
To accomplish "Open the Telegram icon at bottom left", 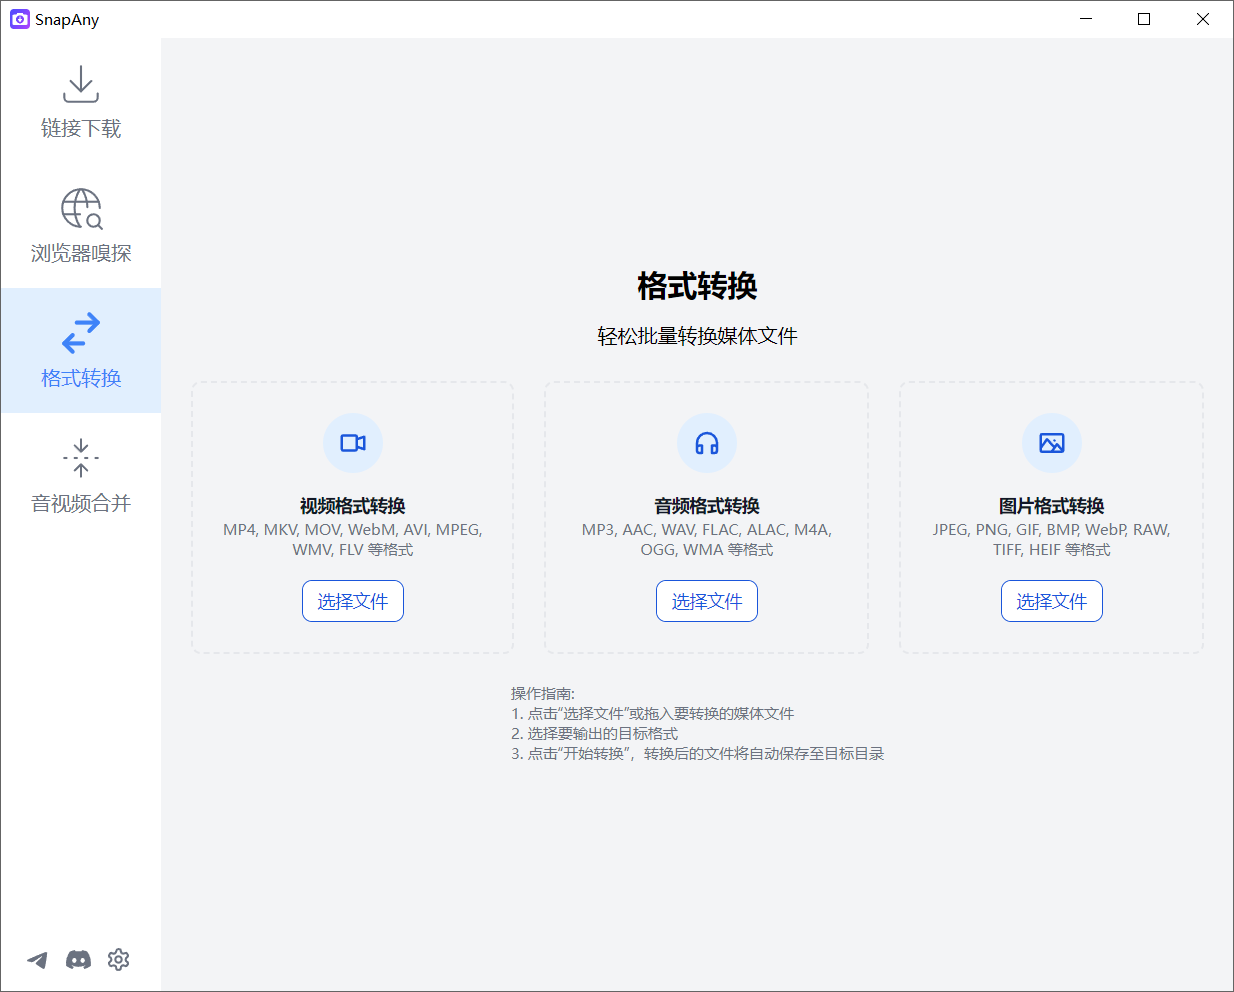I will pyautogui.click(x=37, y=959).
